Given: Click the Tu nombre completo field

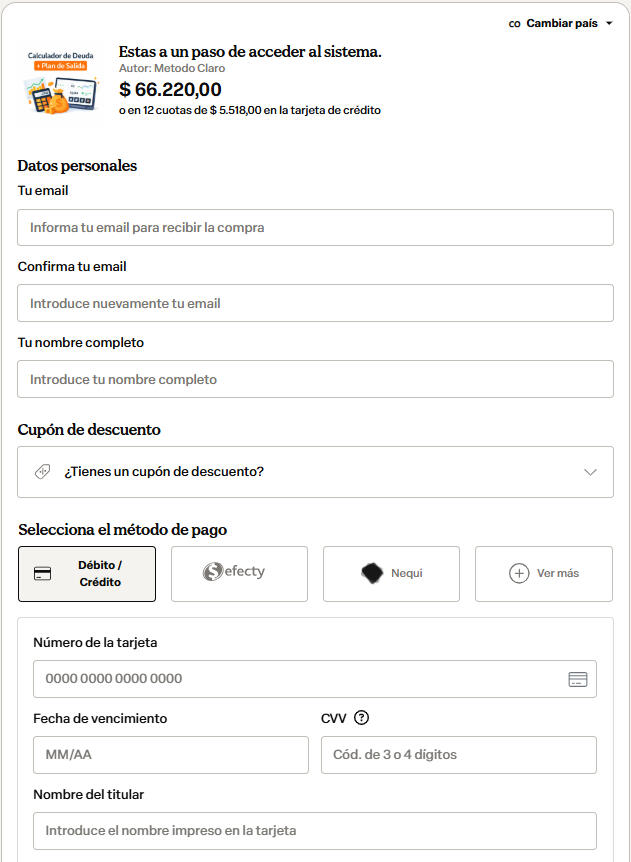Looking at the screenshot, I should click(315, 380).
